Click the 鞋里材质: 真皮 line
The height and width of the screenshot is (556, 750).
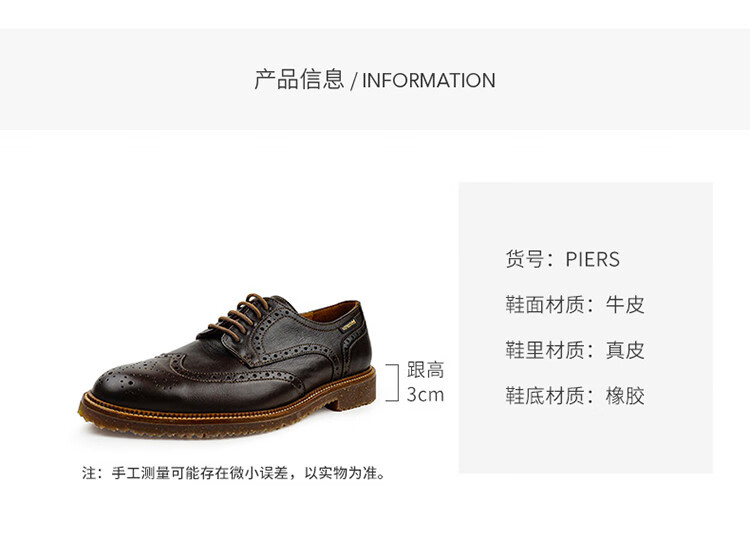tap(575, 350)
